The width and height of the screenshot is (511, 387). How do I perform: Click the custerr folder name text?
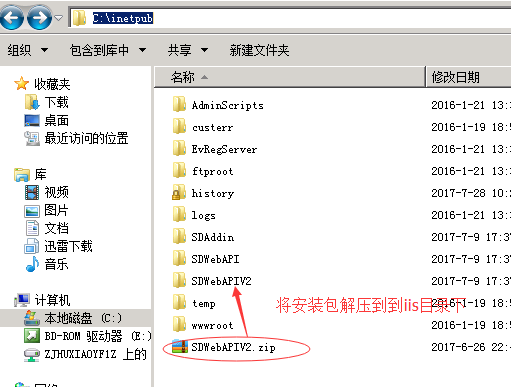pyautogui.click(x=212, y=127)
